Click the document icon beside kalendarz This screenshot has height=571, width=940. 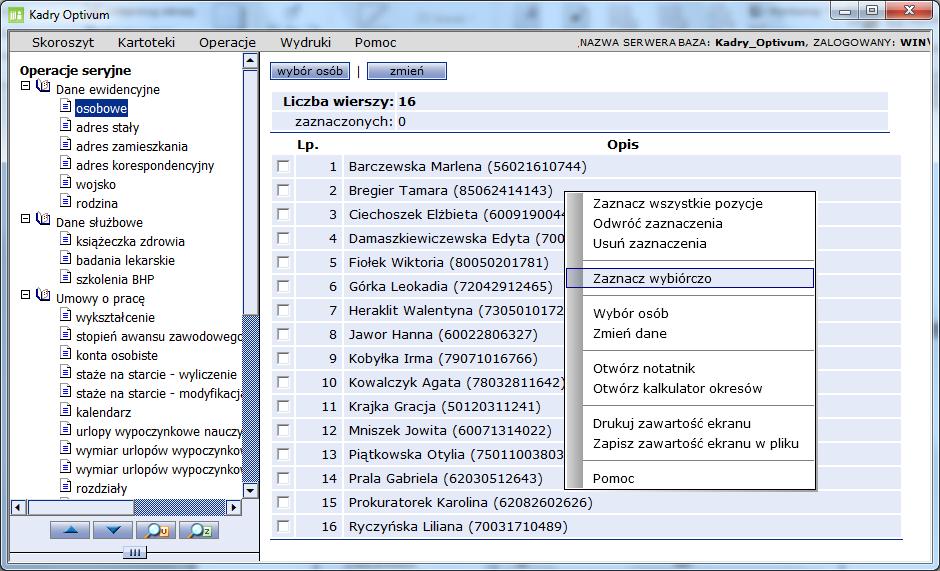click(66, 410)
